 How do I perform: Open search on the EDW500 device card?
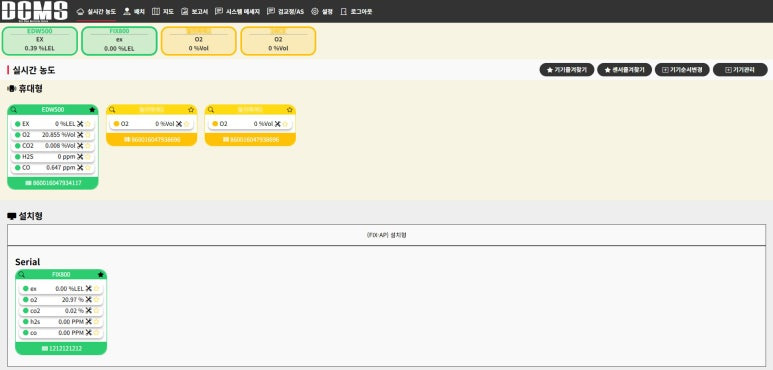[x=14, y=110]
